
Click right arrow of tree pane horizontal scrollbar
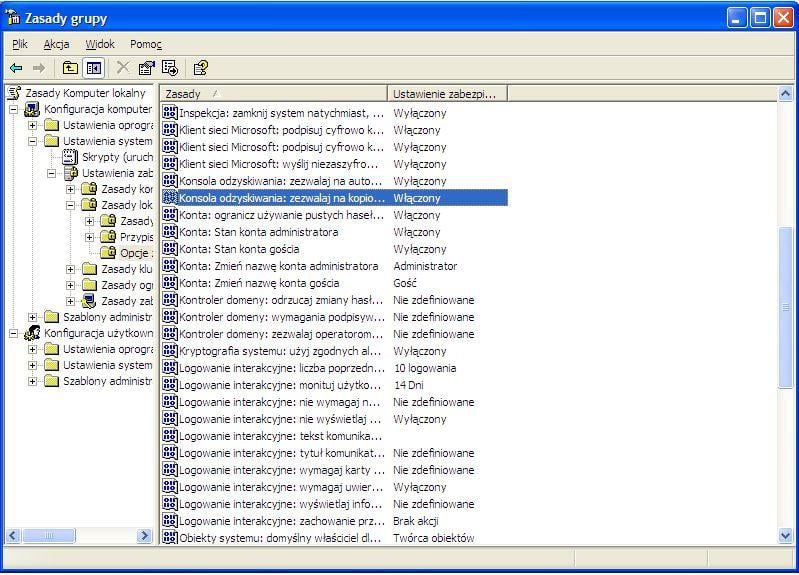[144, 536]
